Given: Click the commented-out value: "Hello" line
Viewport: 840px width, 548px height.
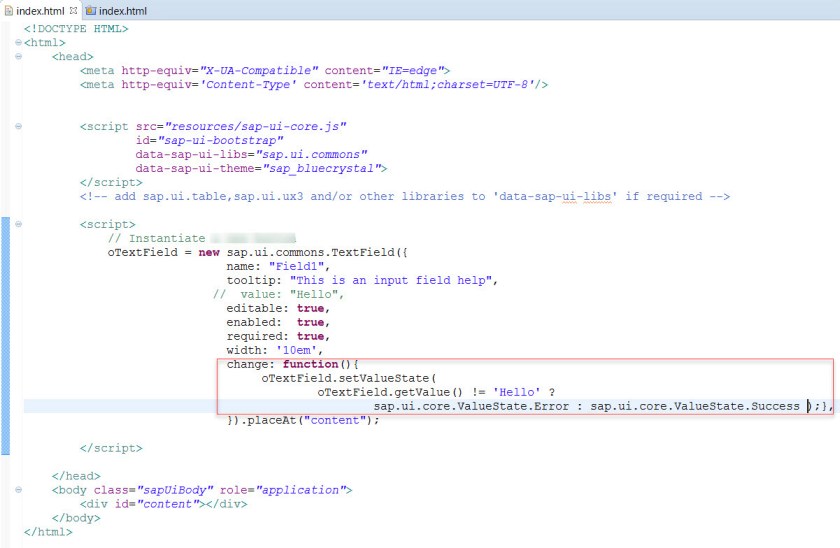Looking at the screenshot, I should [x=278, y=294].
